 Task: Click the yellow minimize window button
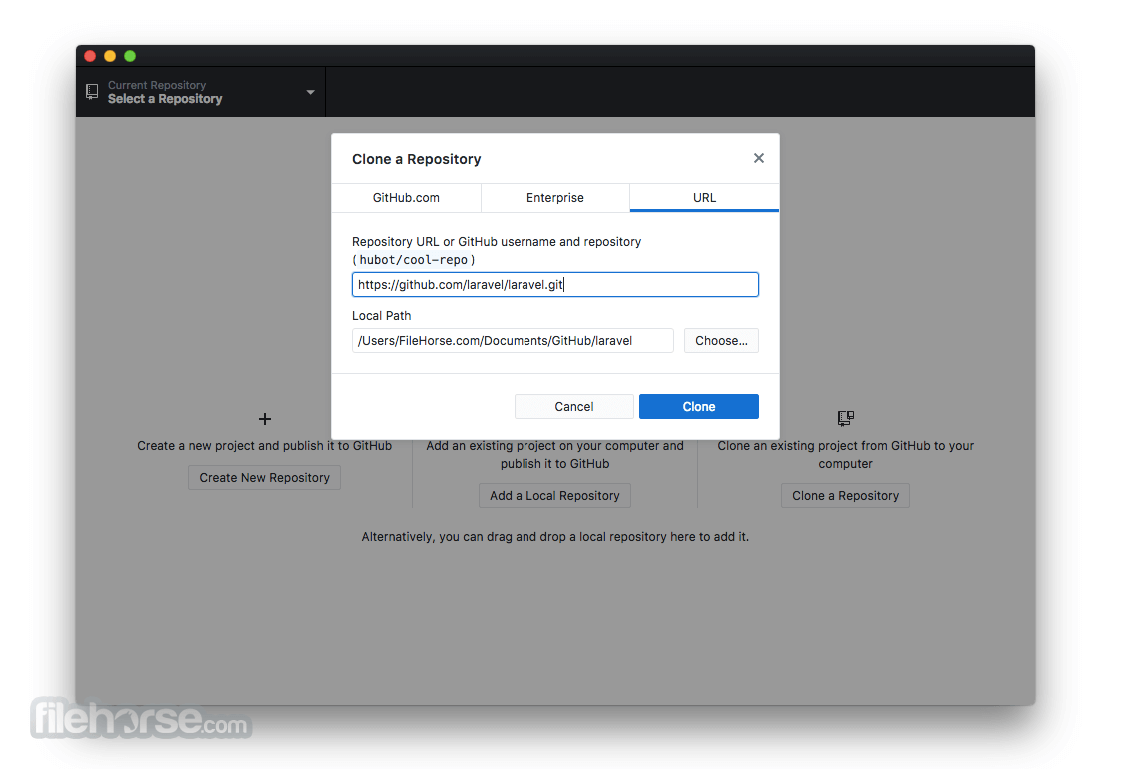pos(110,56)
